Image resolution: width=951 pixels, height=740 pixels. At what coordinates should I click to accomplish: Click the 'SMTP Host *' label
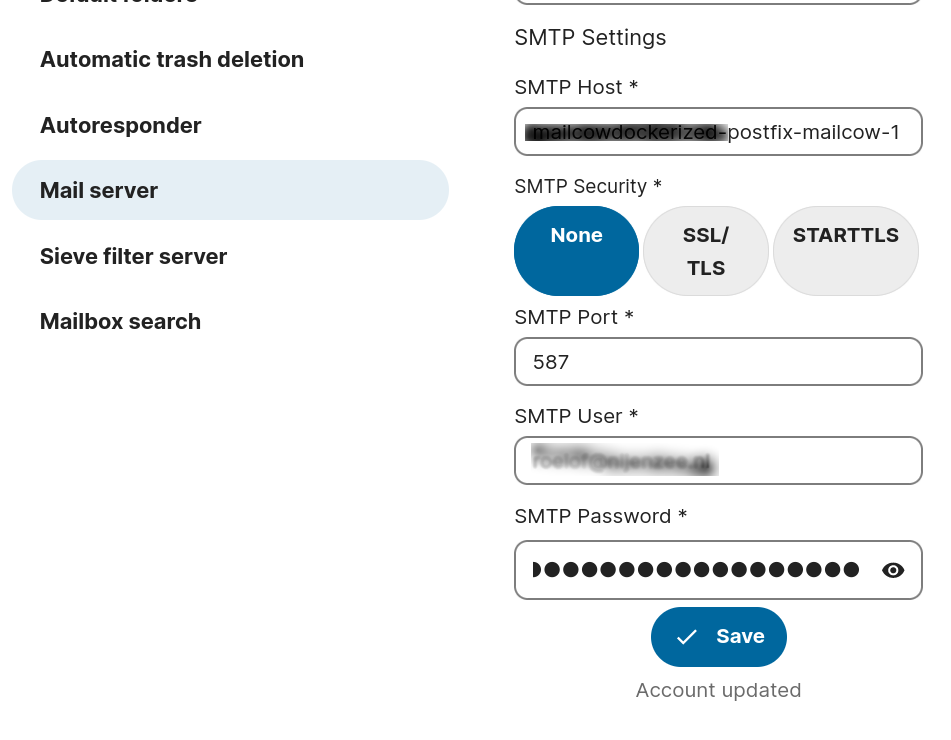tap(576, 87)
